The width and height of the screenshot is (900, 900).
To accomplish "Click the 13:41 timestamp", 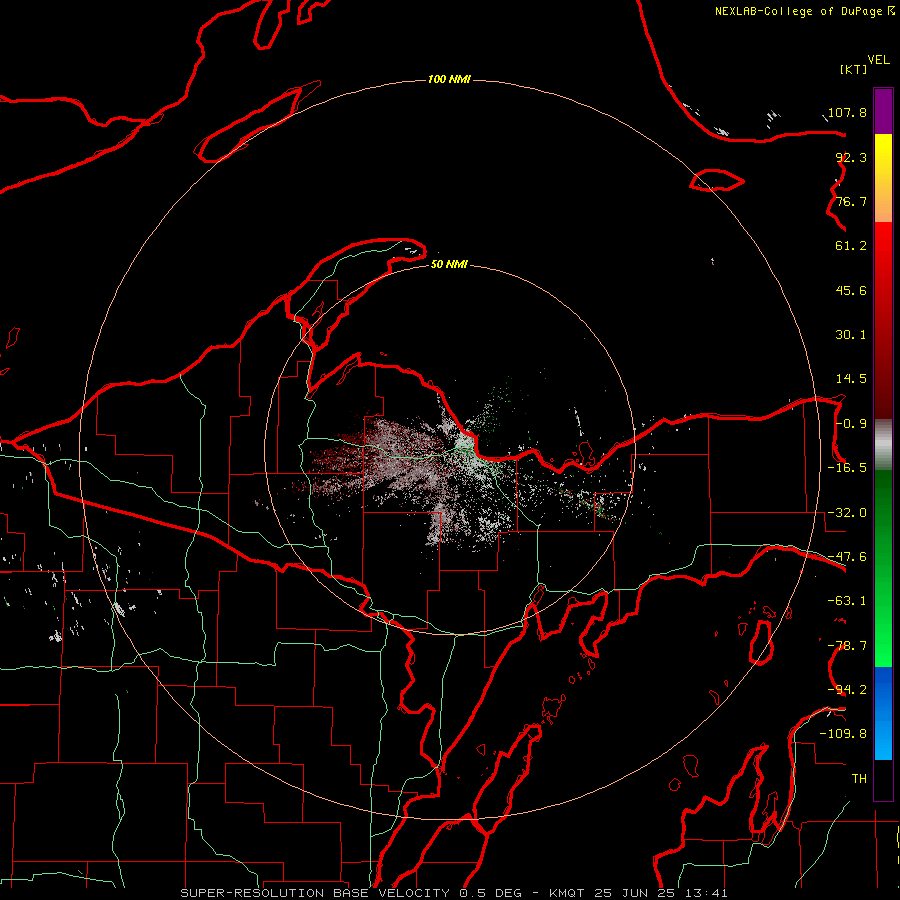I will point(706,893).
